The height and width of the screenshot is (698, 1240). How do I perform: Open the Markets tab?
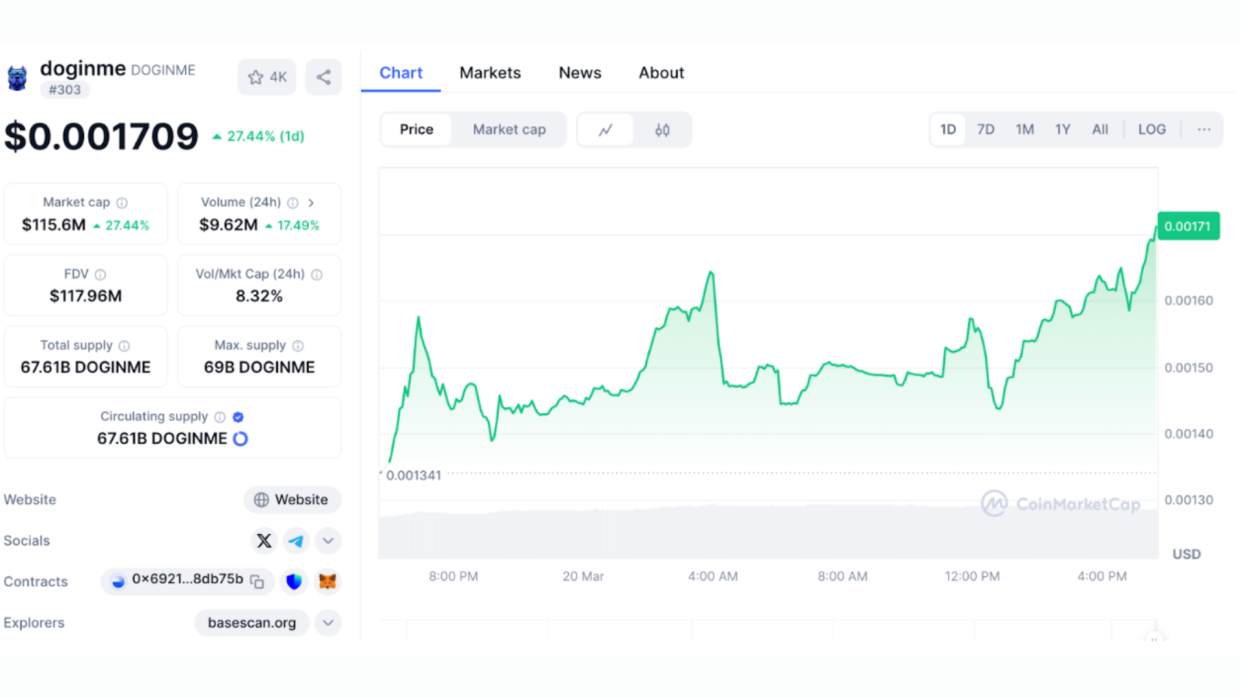click(x=490, y=73)
